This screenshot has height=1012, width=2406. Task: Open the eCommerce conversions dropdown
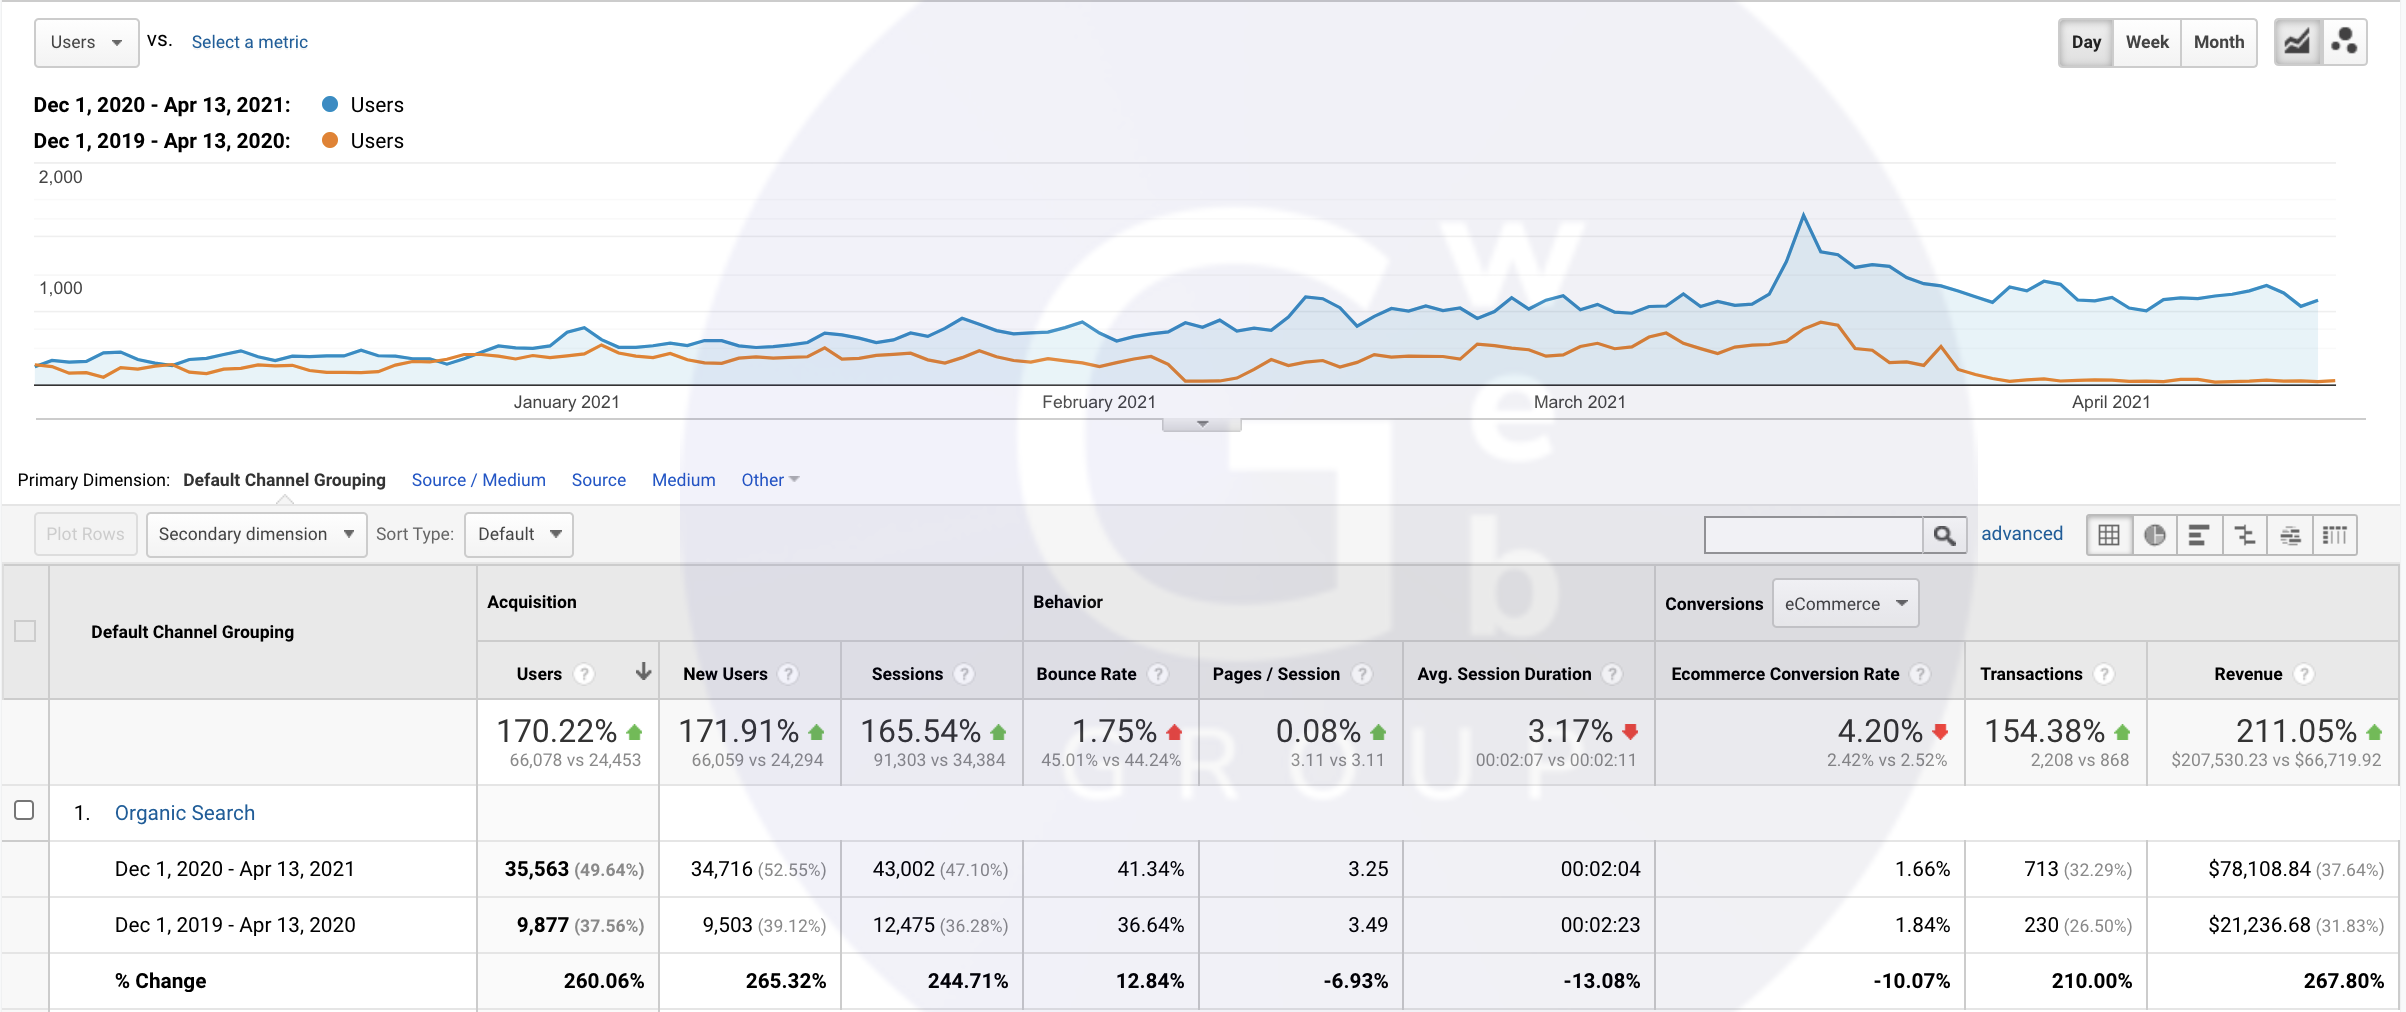(1845, 604)
